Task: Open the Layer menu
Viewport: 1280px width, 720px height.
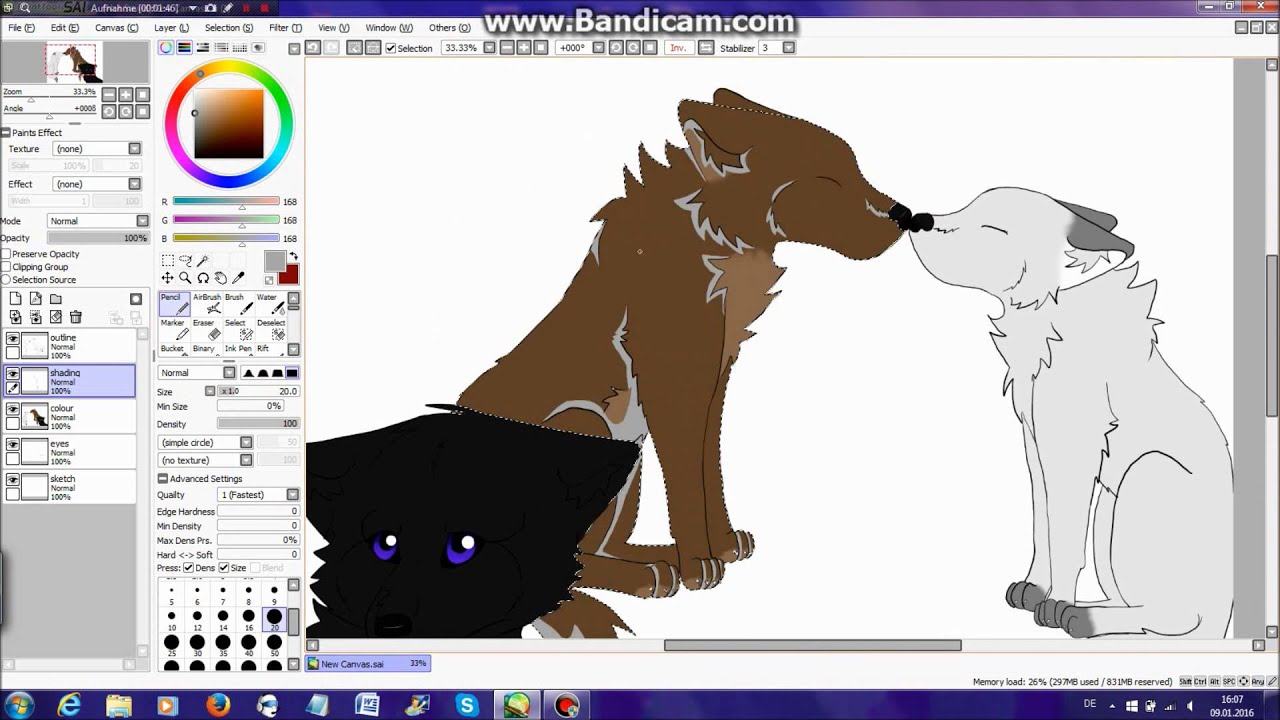Action: click(171, 28)
